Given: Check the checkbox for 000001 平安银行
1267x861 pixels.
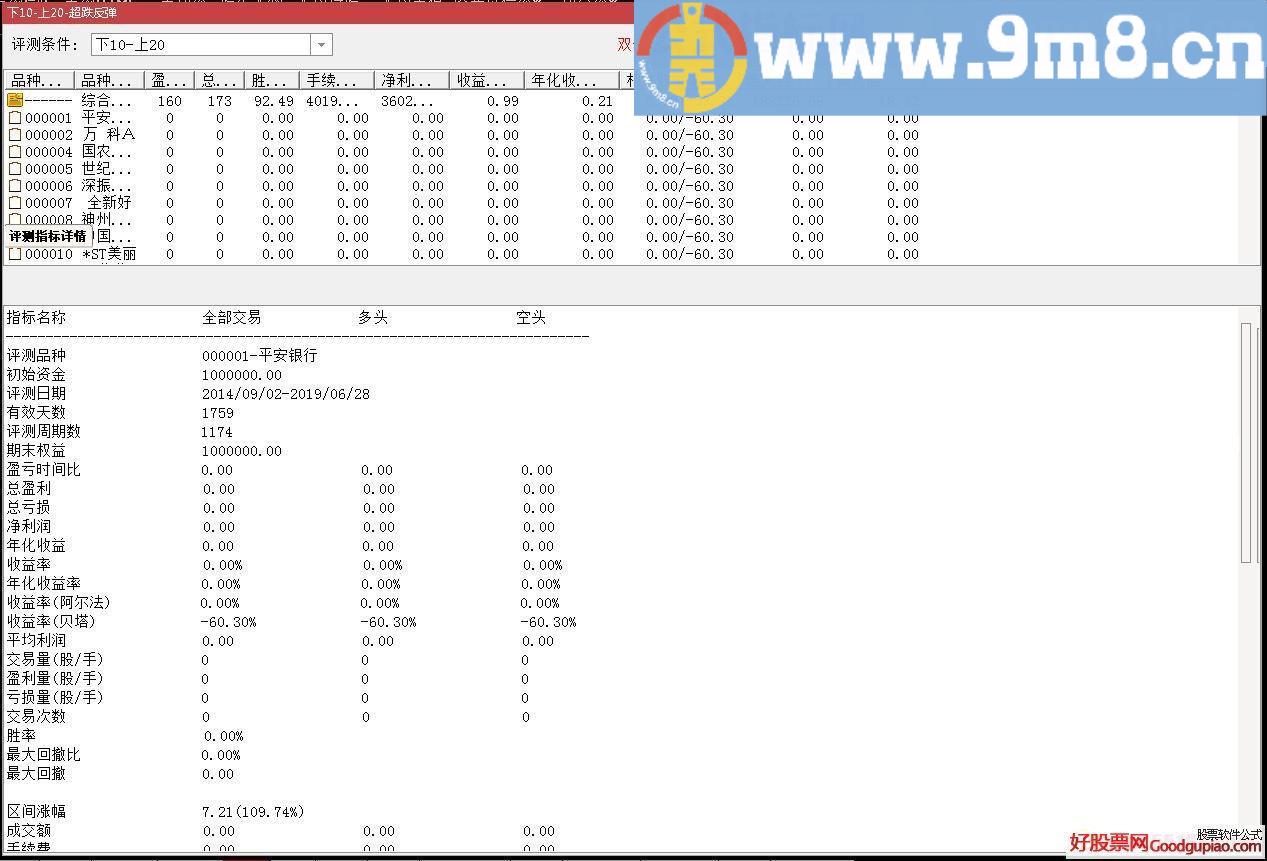Looking at the screenshot, I should [x=14, y=117].
